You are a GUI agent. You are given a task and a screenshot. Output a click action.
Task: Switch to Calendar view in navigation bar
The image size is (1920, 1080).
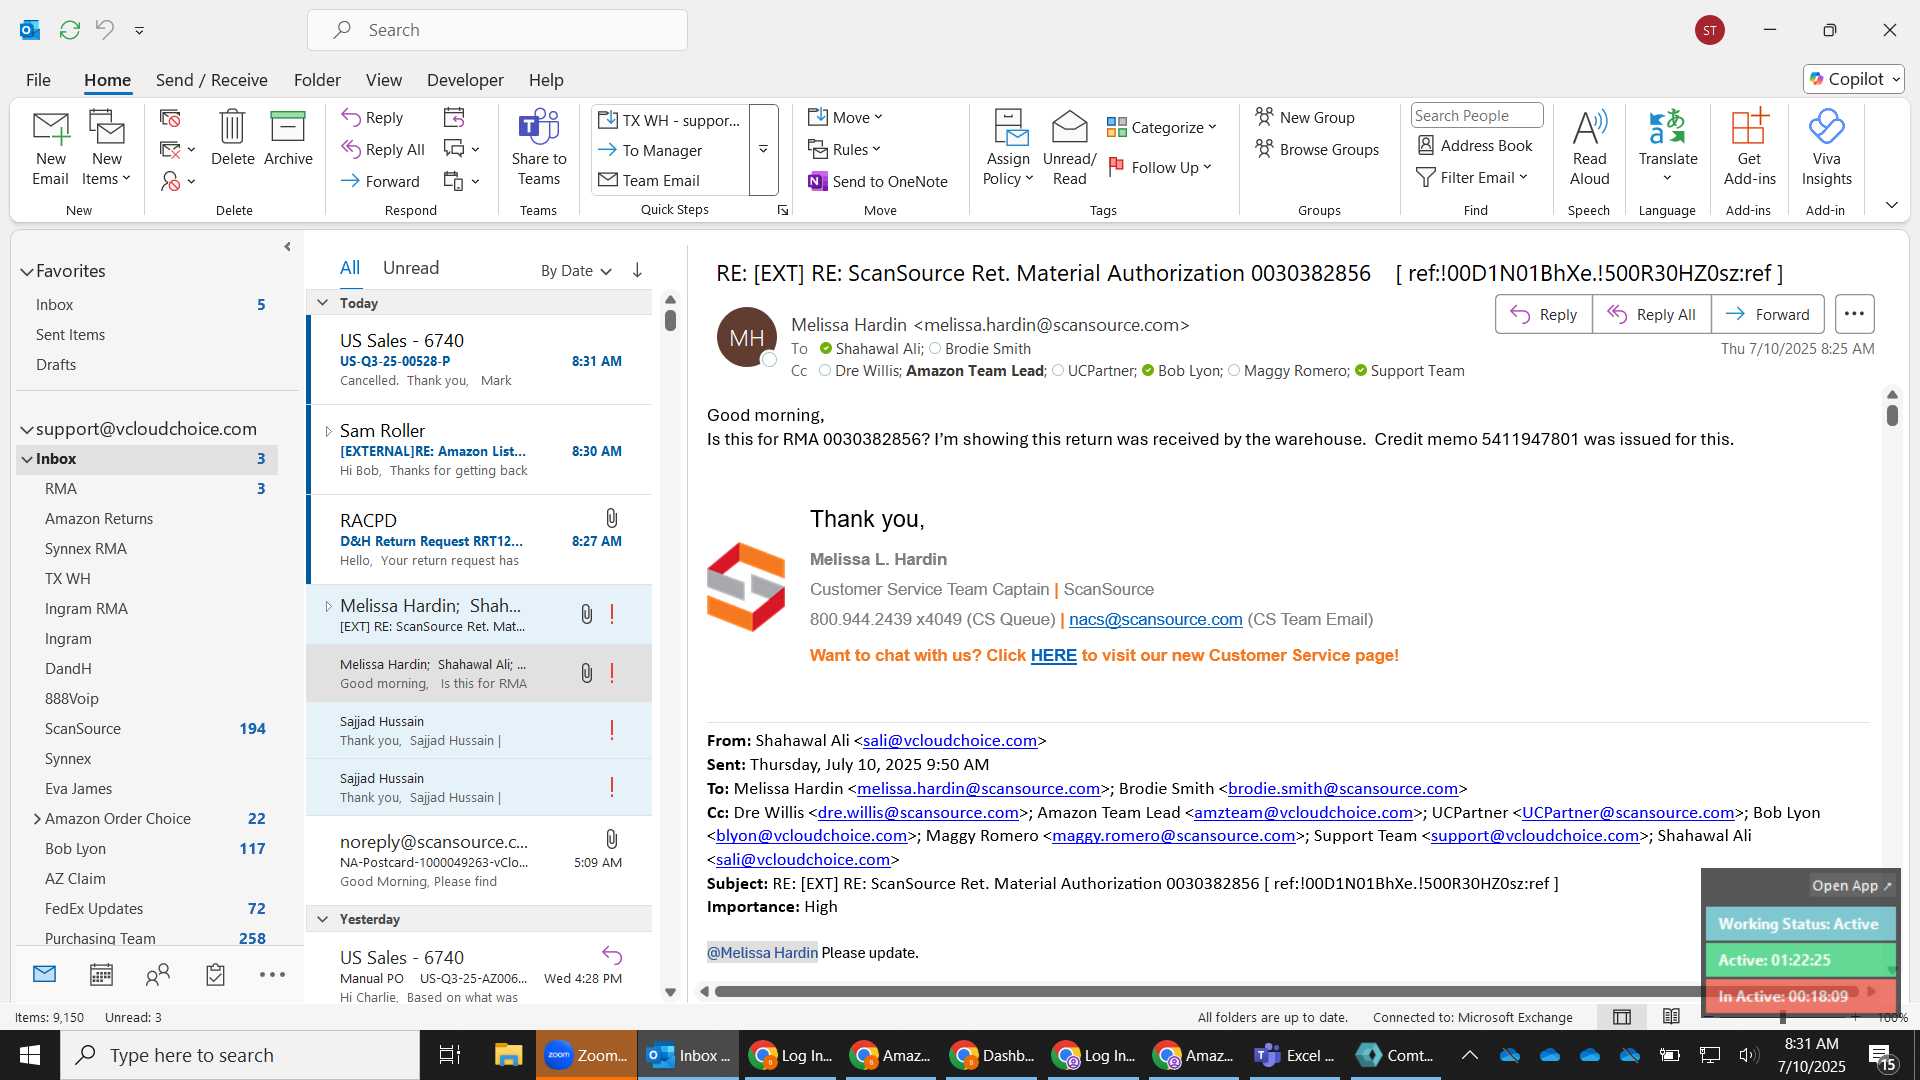pos(101,974)
